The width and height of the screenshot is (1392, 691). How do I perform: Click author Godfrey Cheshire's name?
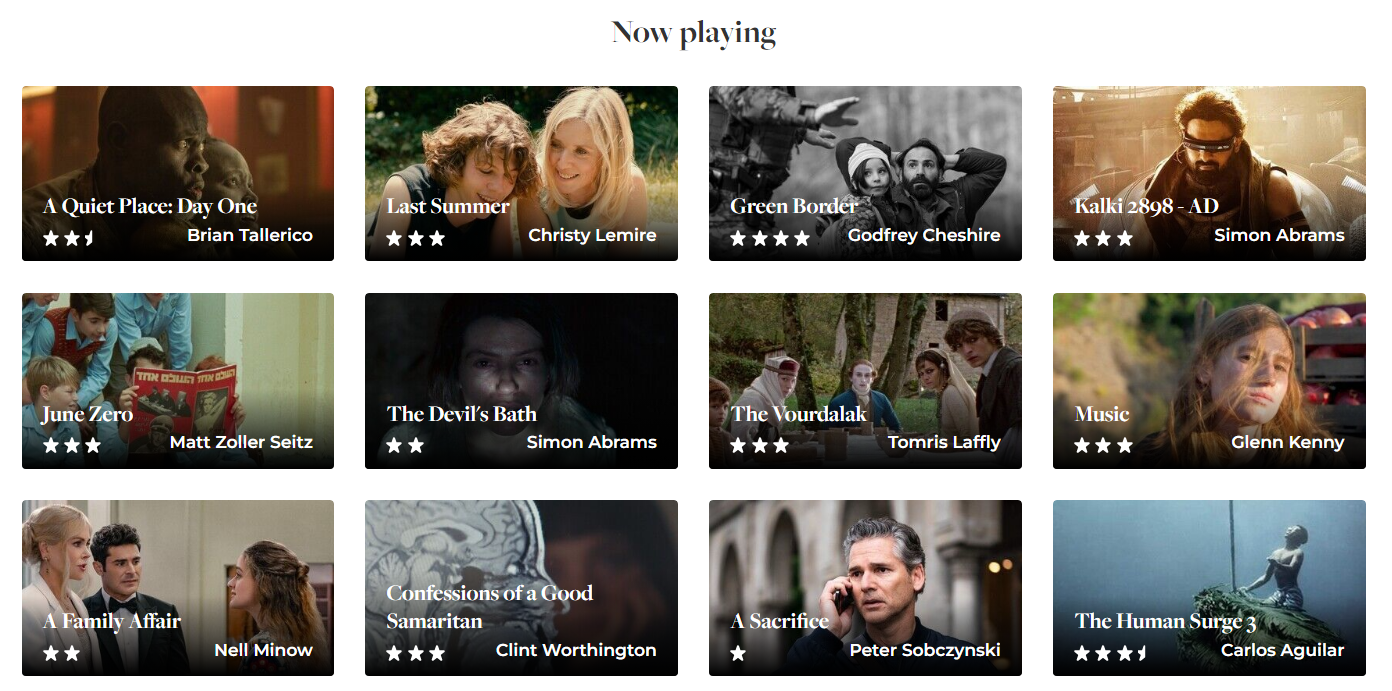point(924,235)
